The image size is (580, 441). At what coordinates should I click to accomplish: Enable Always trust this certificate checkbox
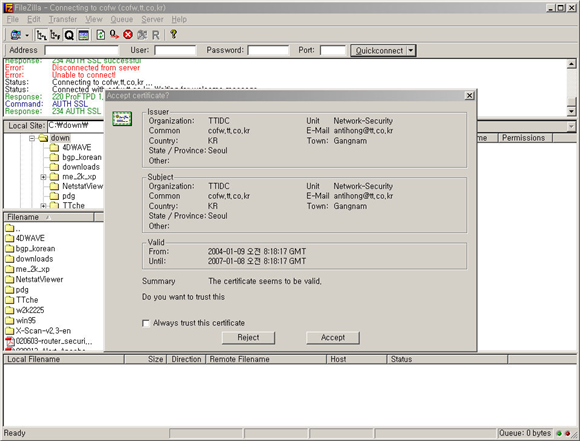click(x=146, y=323)
